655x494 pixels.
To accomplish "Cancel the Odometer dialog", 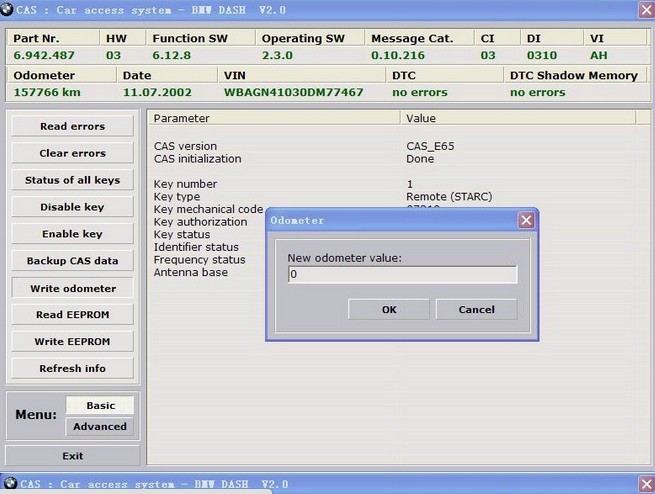I will tap(477, 309).
